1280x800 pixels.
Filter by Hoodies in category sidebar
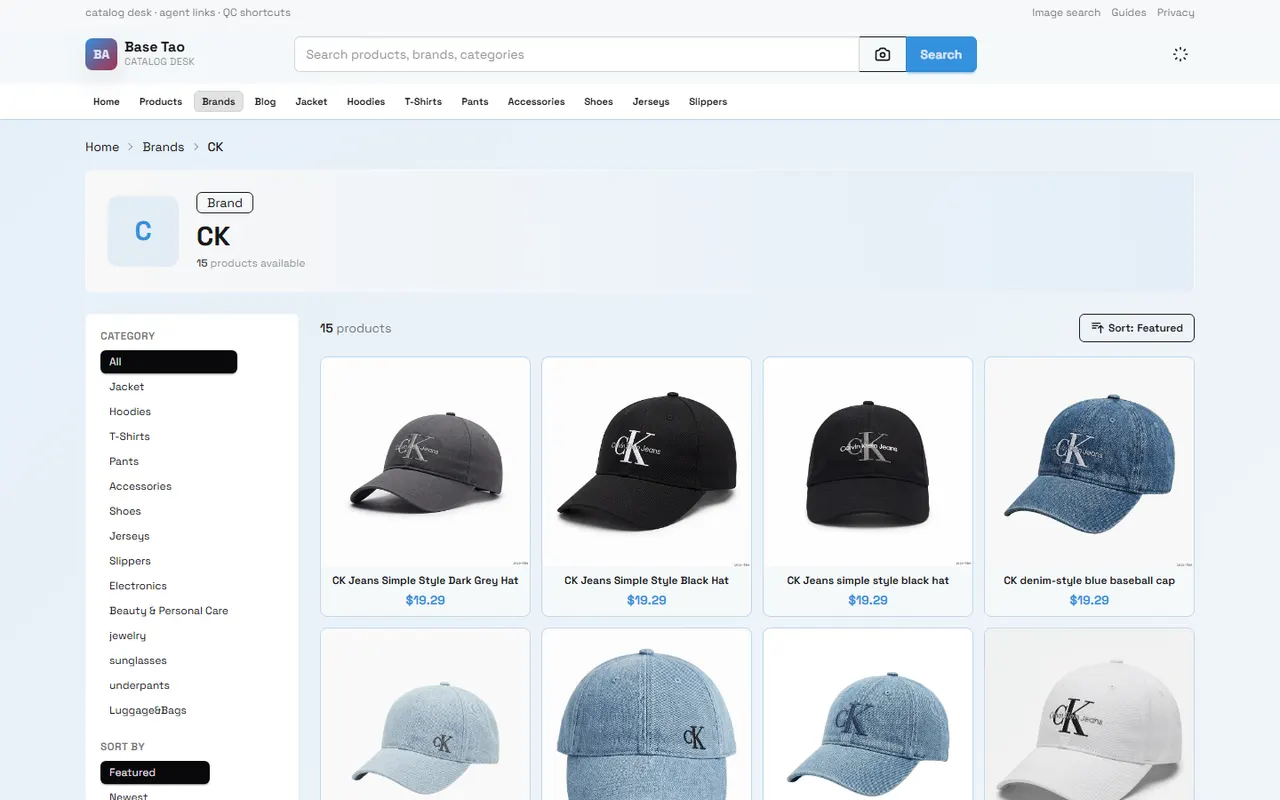click(x=130, y=412)
